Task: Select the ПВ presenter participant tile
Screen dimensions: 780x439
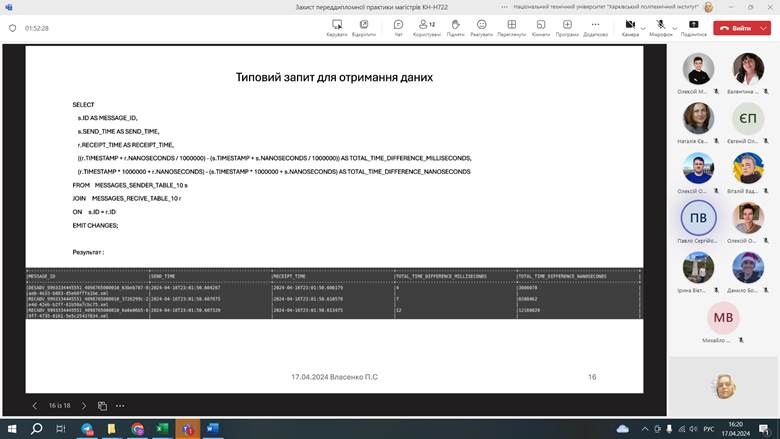Action: point(698,218)
